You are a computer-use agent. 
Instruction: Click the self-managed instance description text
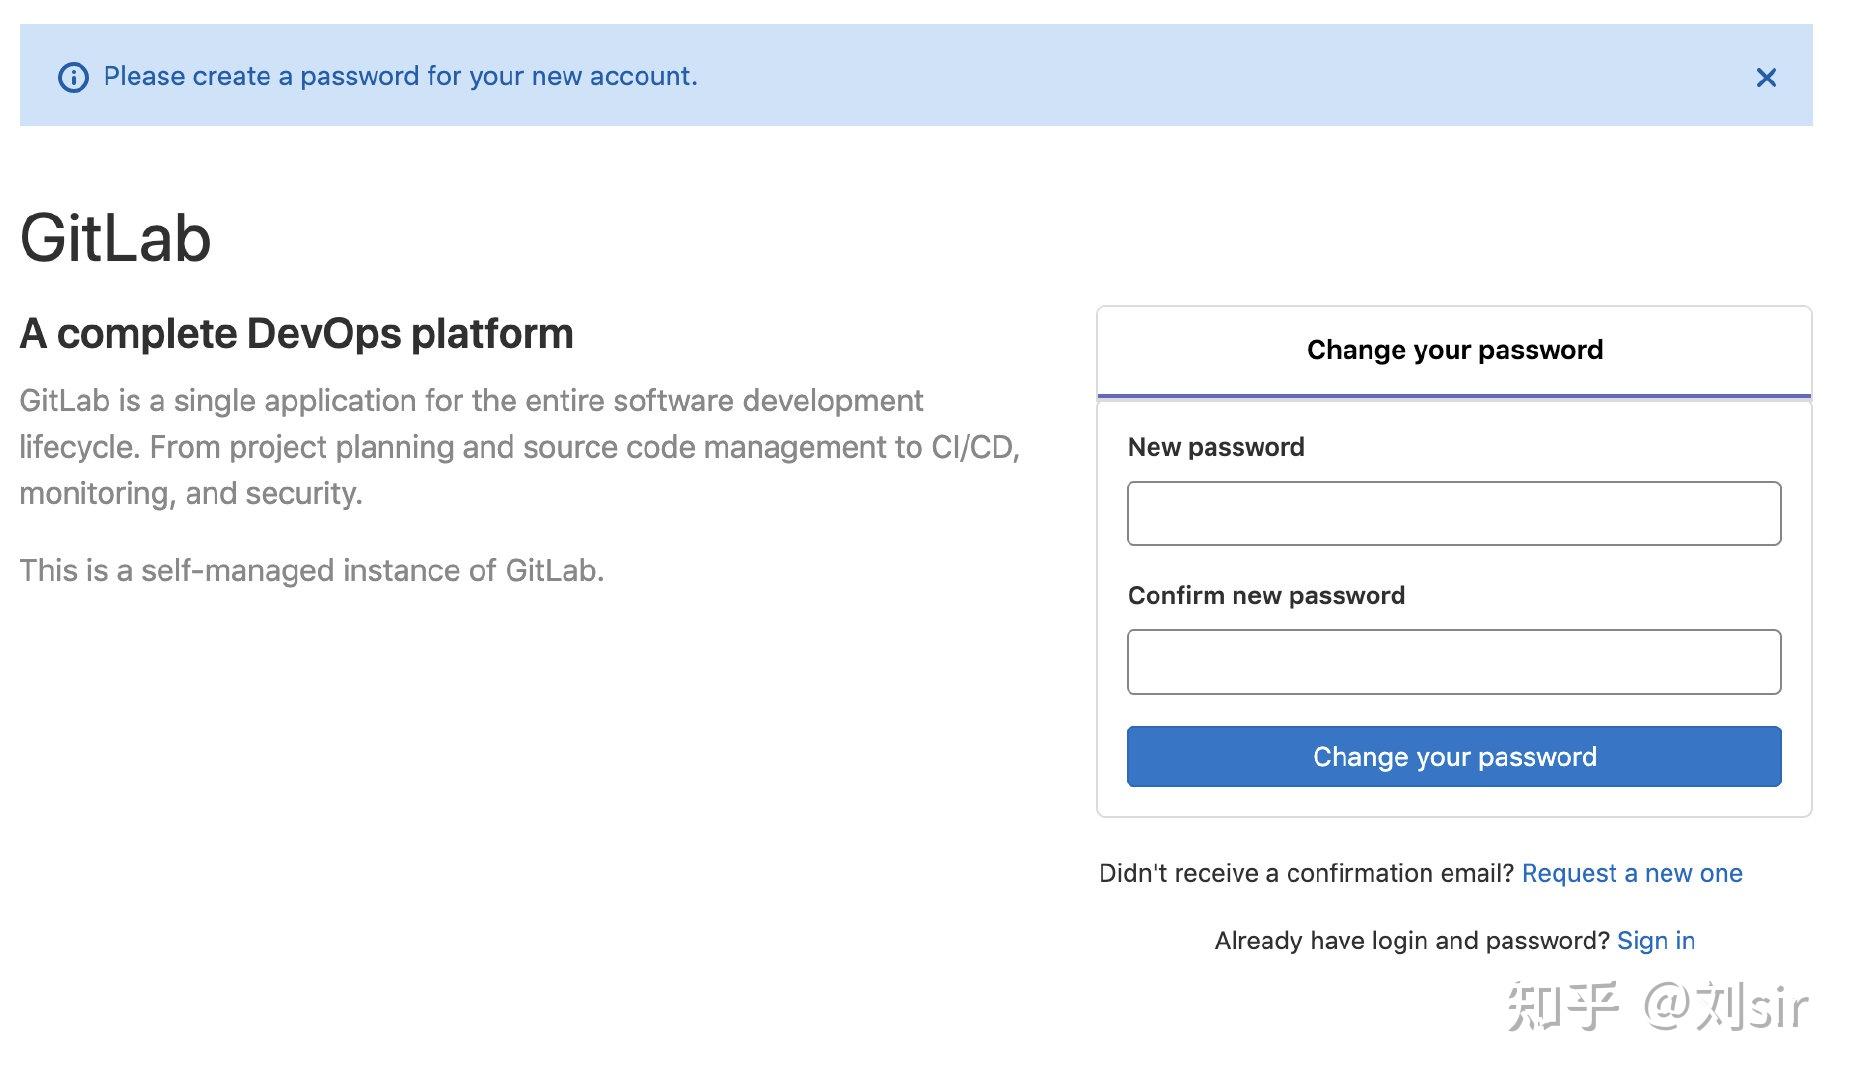[312, 570]
